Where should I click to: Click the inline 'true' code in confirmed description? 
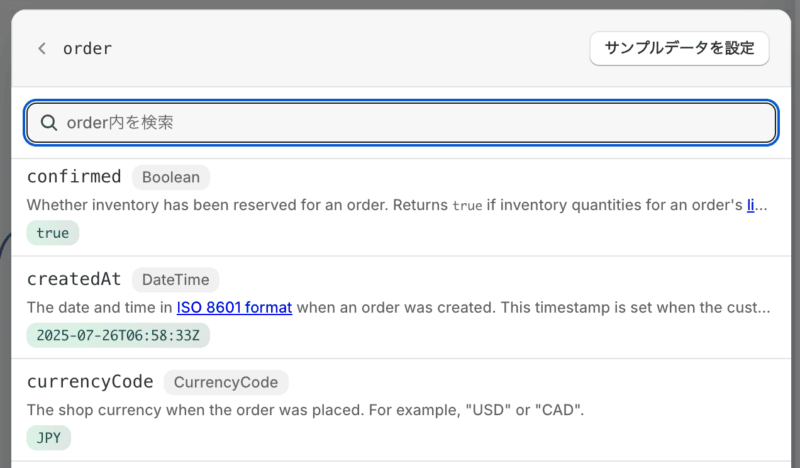click(467, 205)
